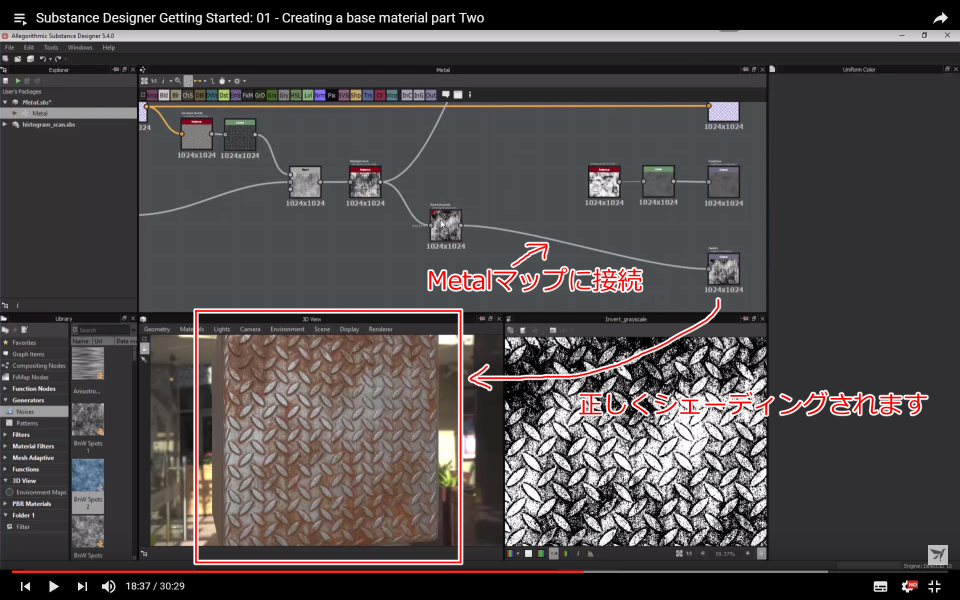Add an FX-Map (FxM) node shortcut
The image size is (960, 600).
248,96
